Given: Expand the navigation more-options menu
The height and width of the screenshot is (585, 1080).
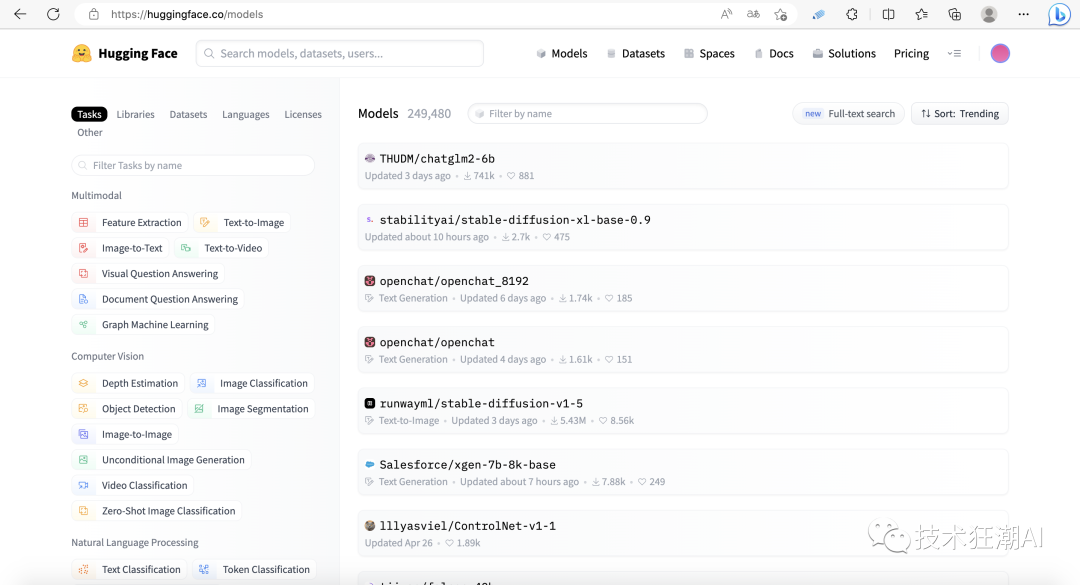Looking at the screenshot, I should [954, 54].
